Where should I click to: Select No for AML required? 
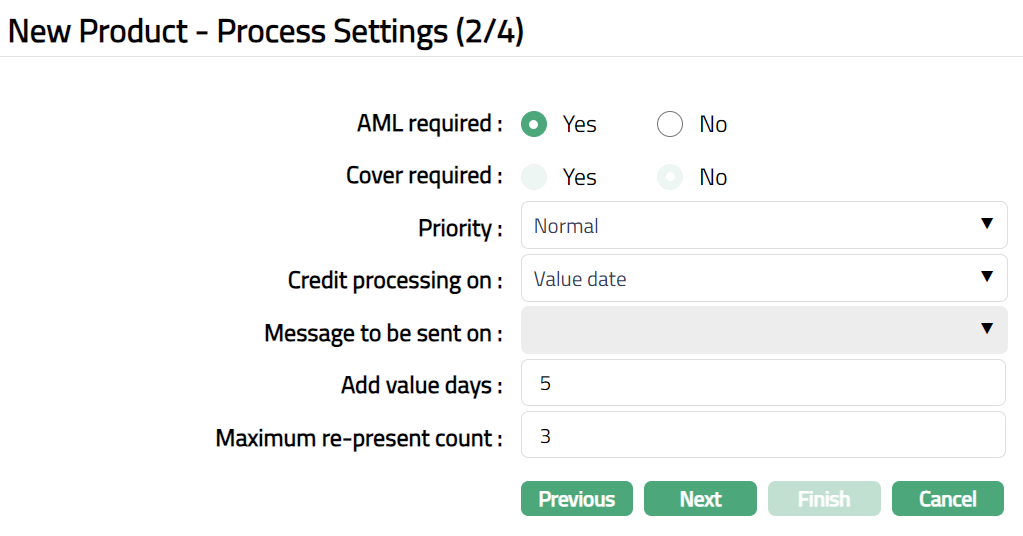[670, 125]
